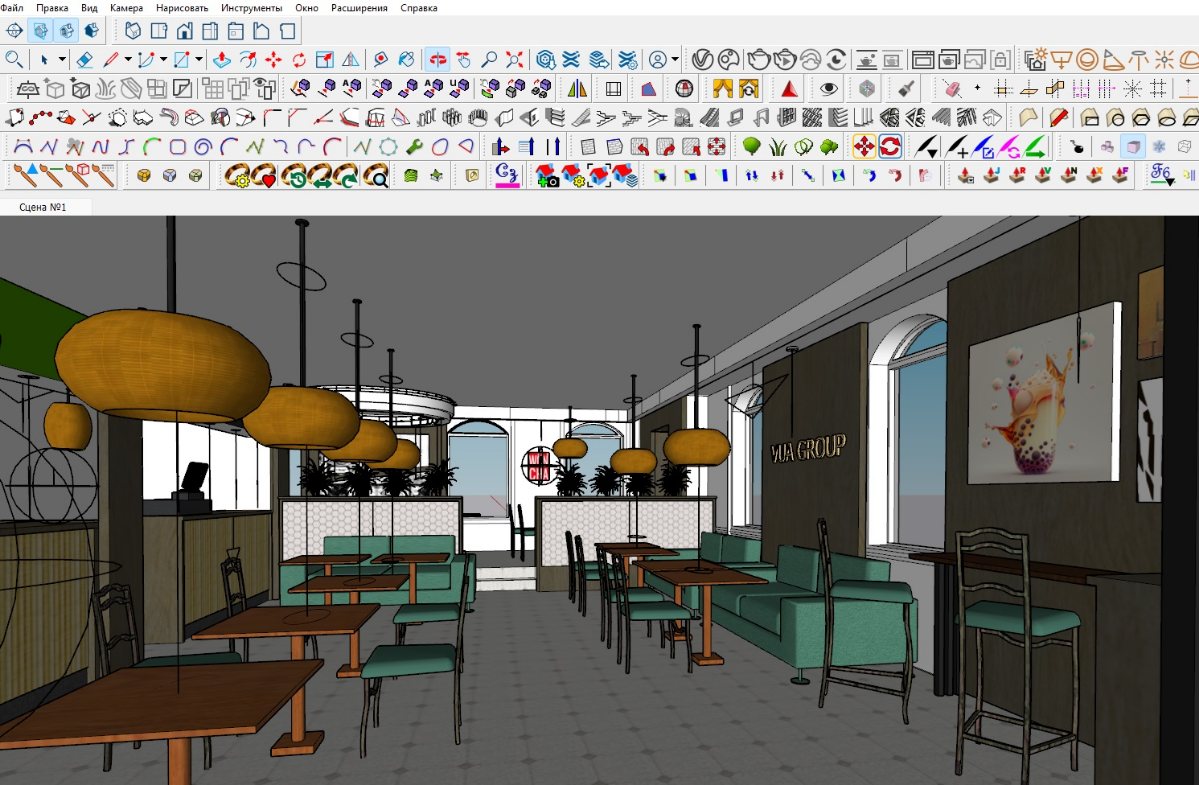The height and width of the screenshot is (785, 1199).
Task: Switch to the Сцена №1 tab
Action: 42,207
